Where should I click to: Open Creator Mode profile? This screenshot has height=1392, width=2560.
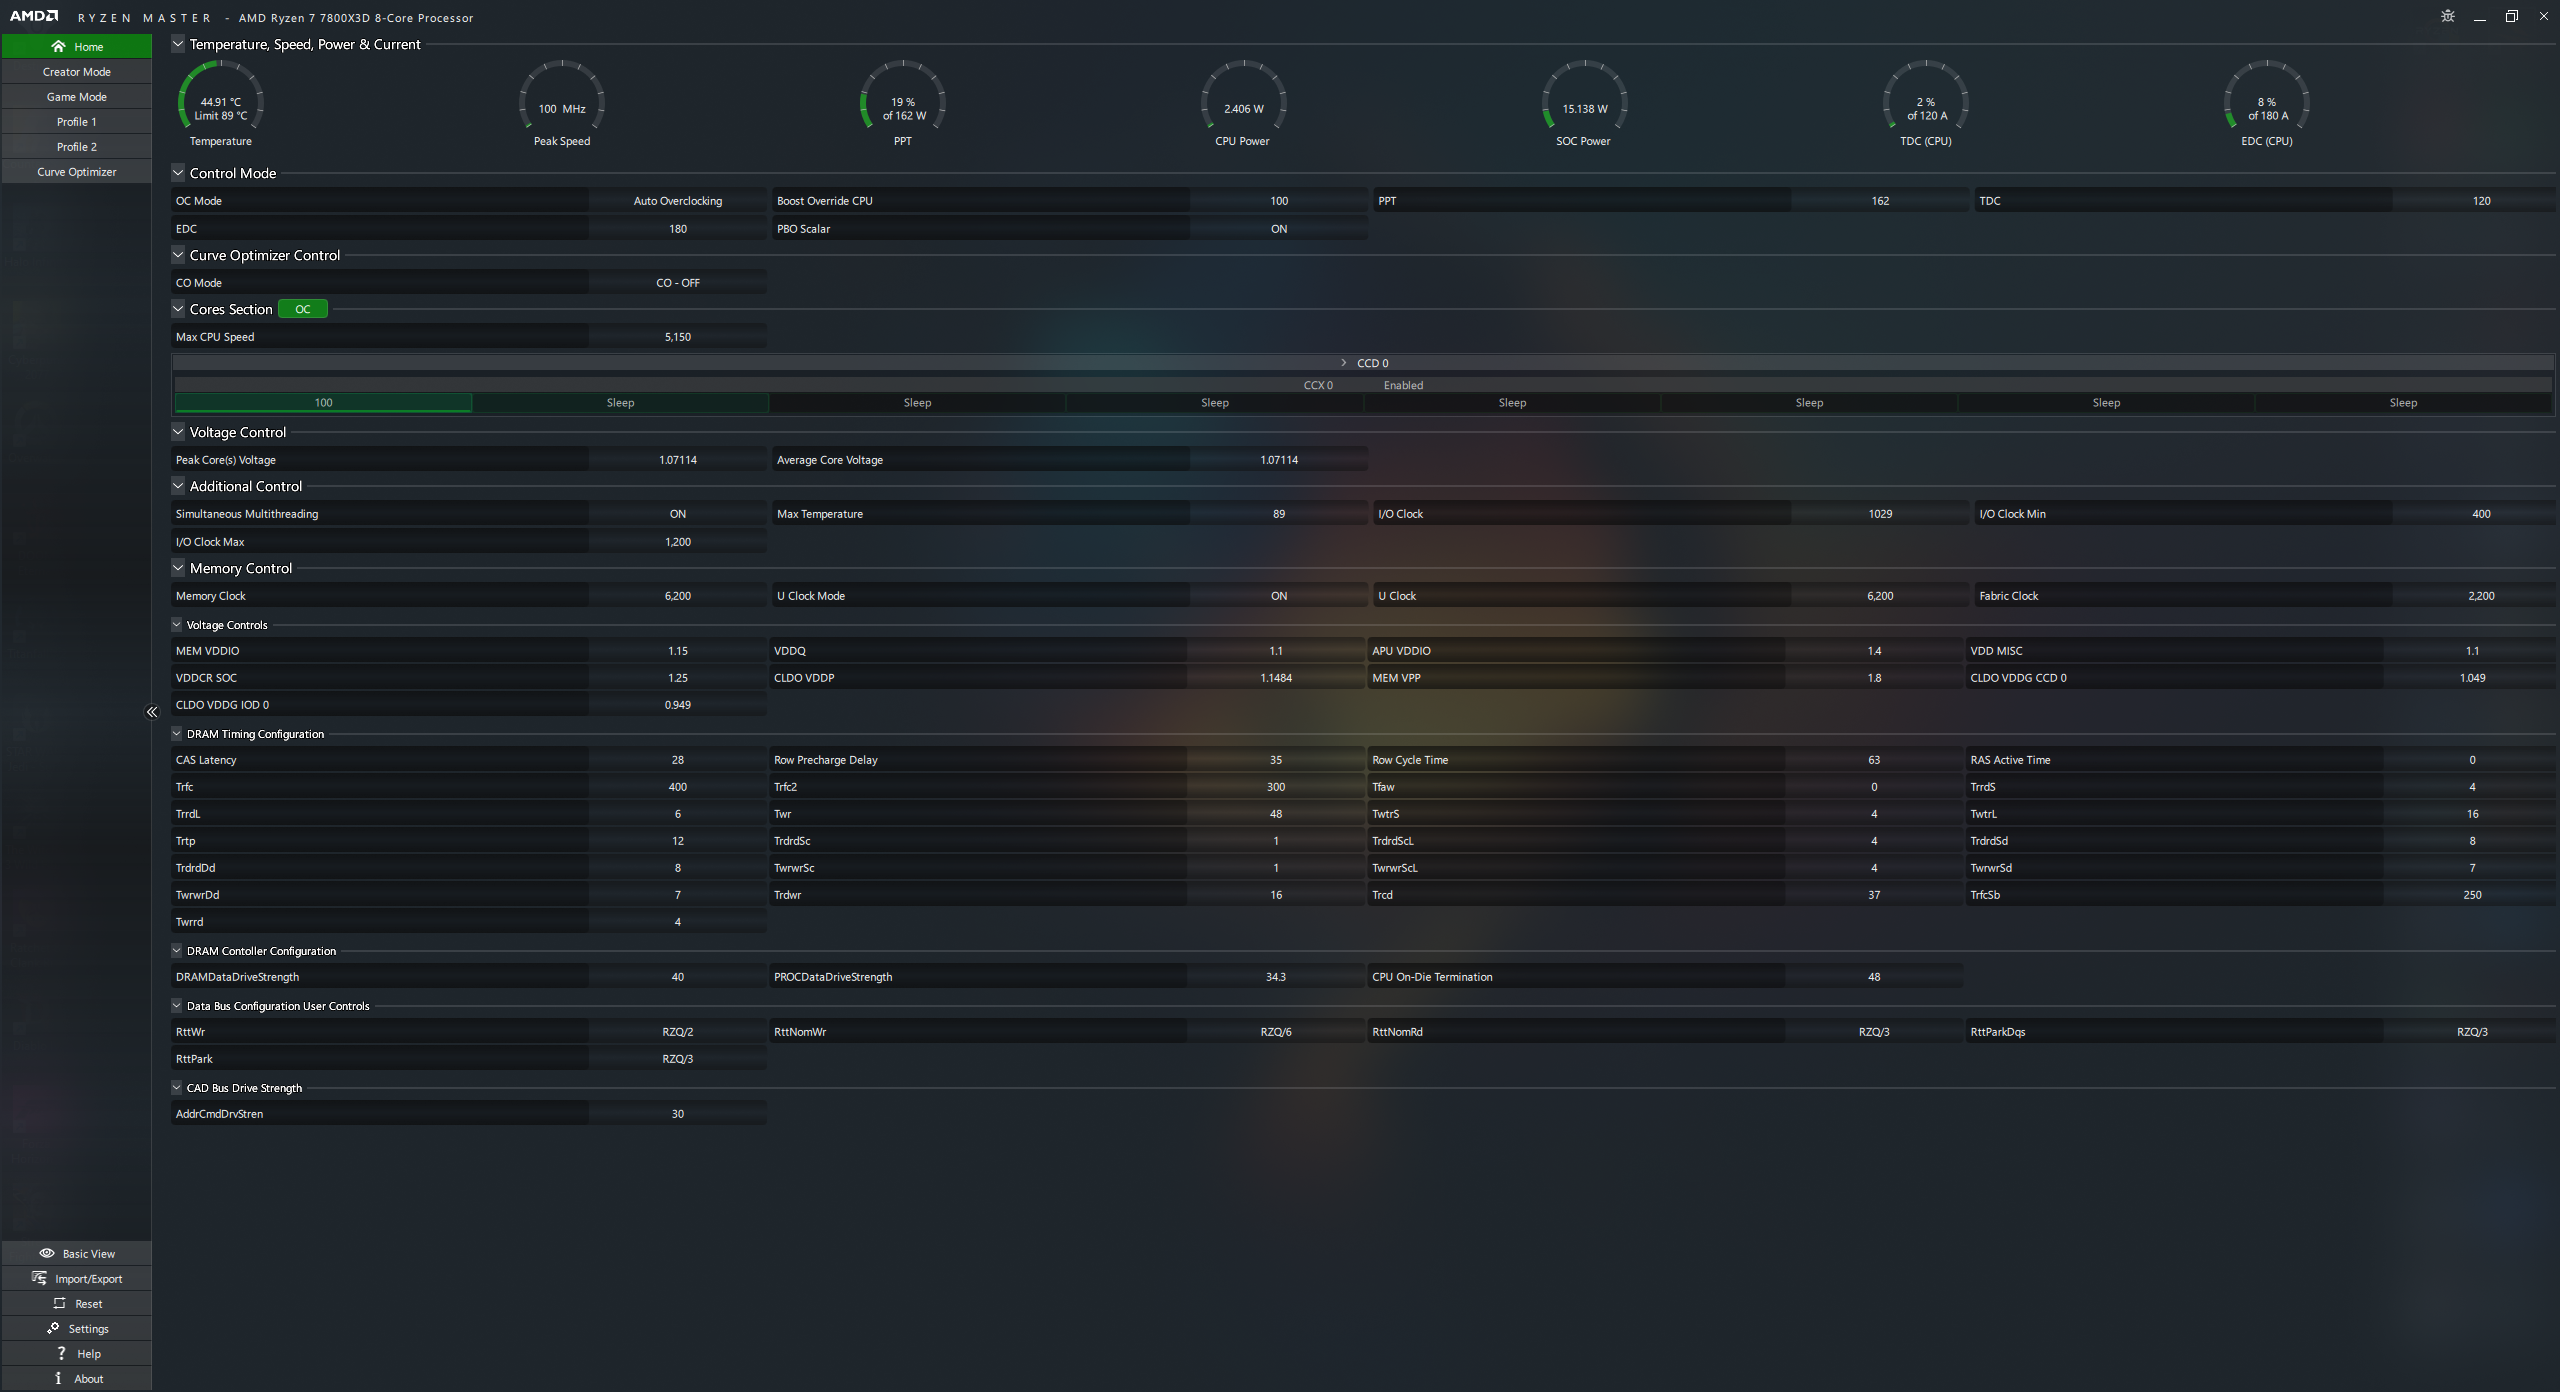coord(75,70)
